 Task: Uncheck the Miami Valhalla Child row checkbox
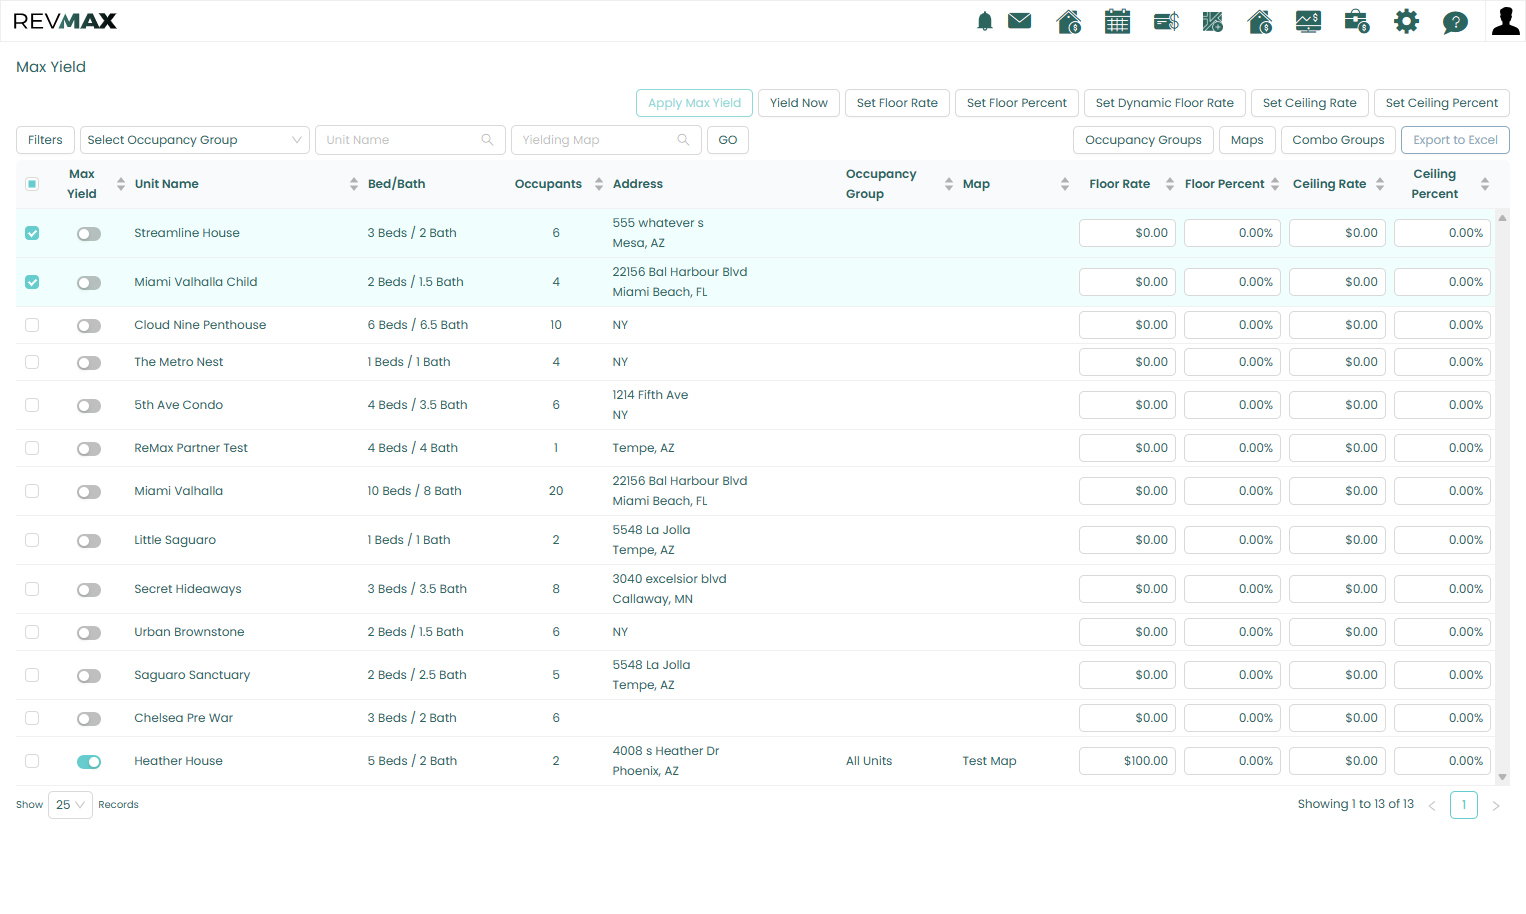pyautogui.click(x=32, y=282)
